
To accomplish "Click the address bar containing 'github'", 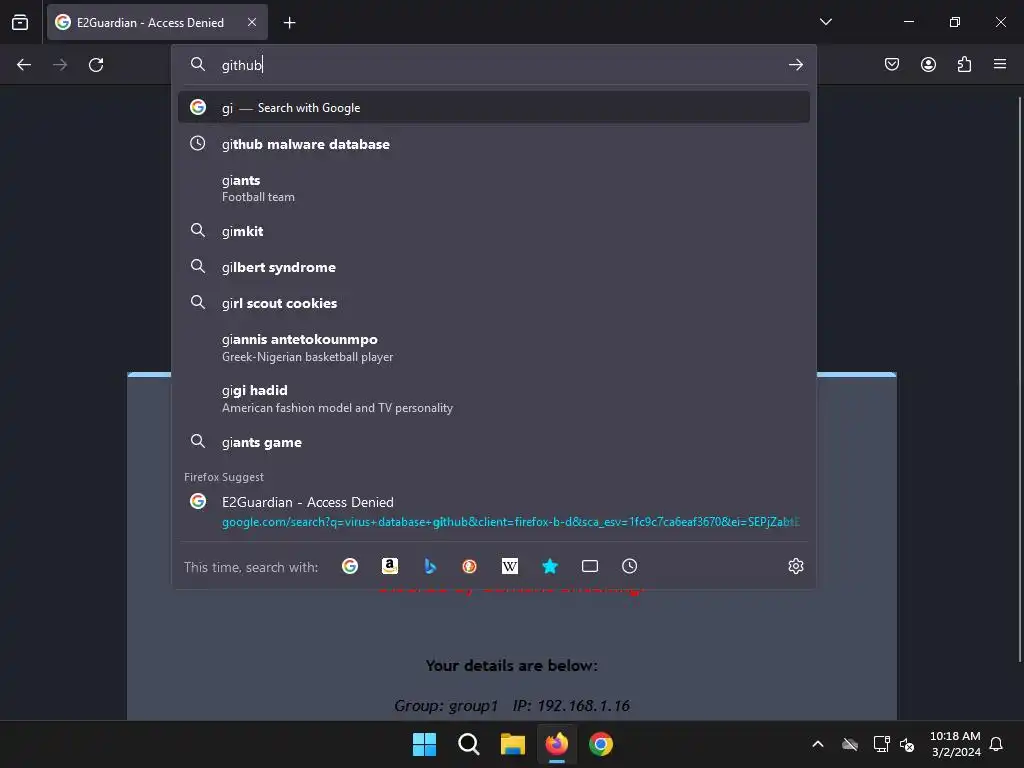I will pyautogui.click(x=496, y=65).
